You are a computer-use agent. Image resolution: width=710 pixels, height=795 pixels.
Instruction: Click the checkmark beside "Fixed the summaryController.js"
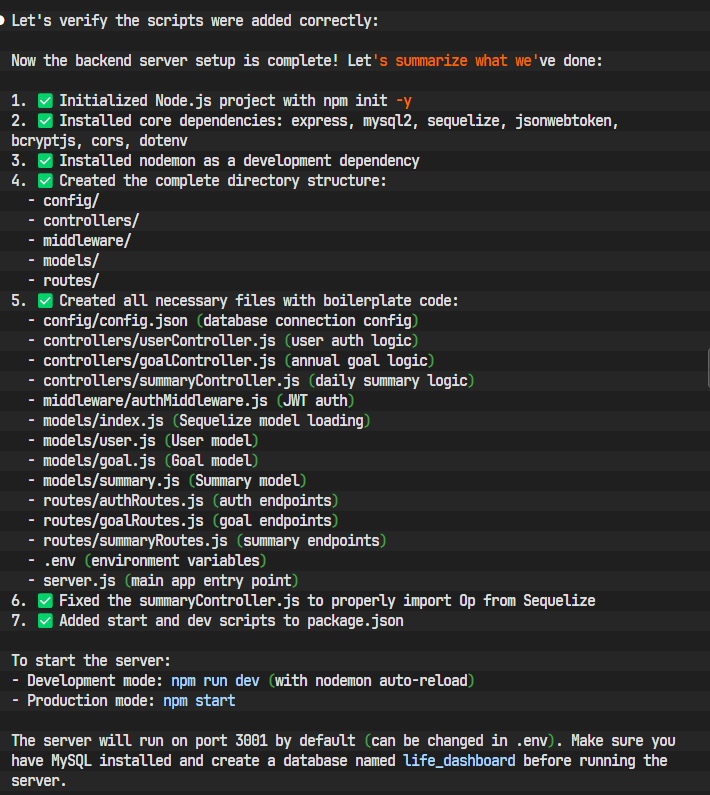[45, 601]
